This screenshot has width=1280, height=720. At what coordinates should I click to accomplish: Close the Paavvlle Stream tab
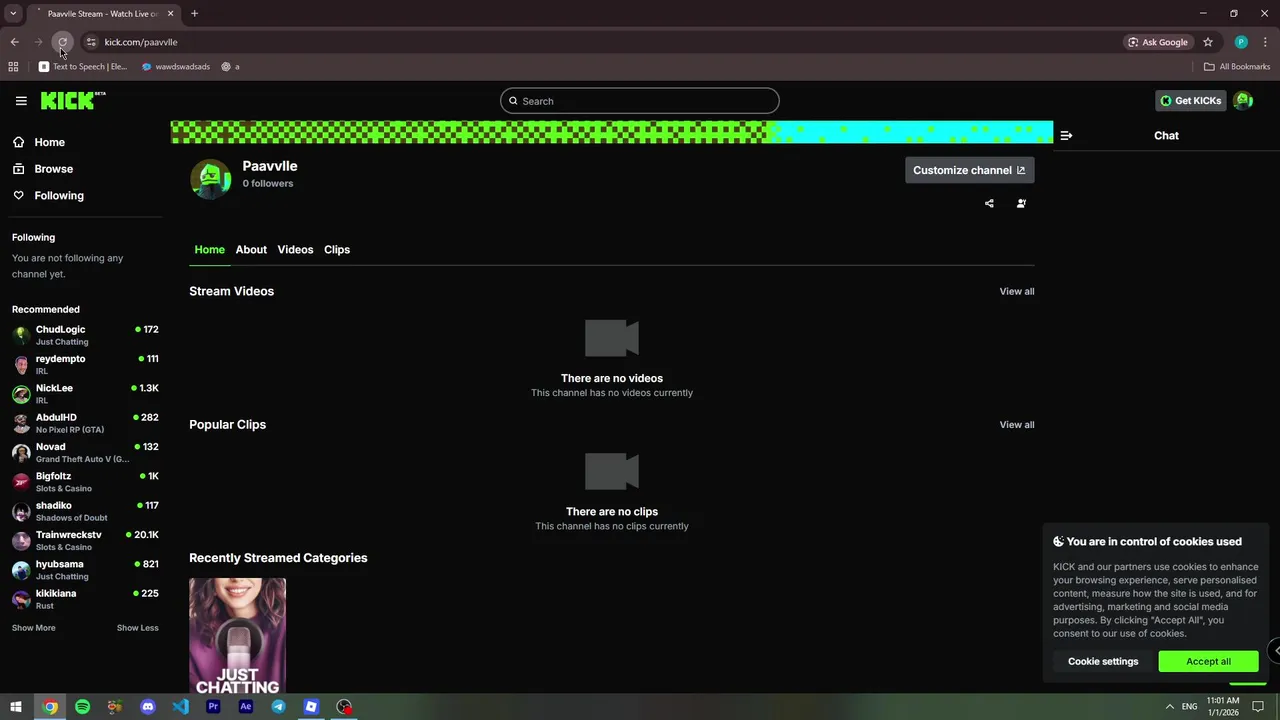pyautogui.click(x=170, y=14)
